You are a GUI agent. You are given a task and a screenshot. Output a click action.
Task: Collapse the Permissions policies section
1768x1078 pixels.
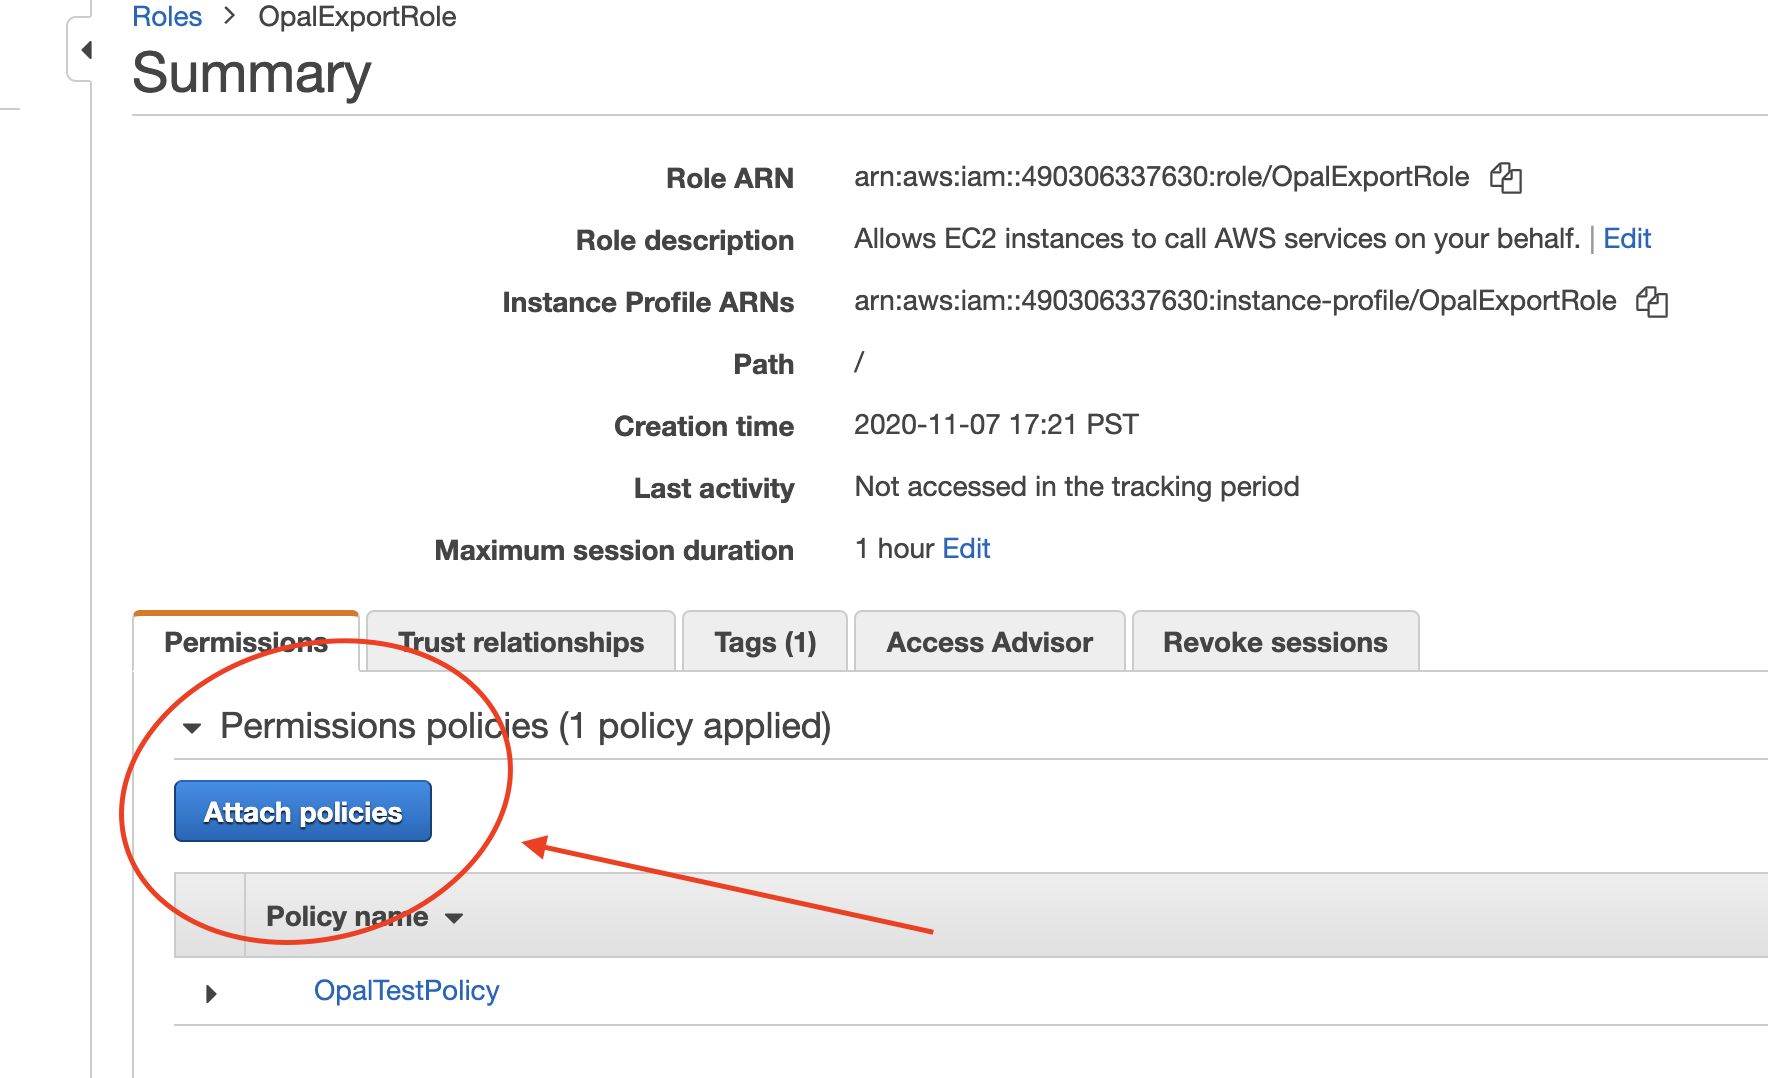point(192,728)
